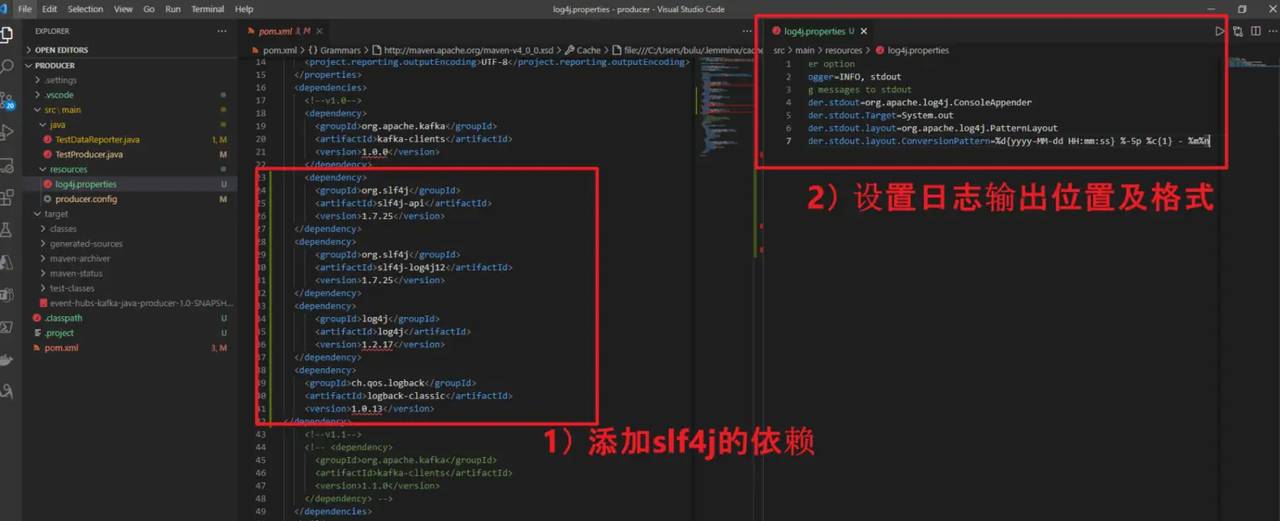
Task: Open the View menu
Action: [x=123, y=9]
